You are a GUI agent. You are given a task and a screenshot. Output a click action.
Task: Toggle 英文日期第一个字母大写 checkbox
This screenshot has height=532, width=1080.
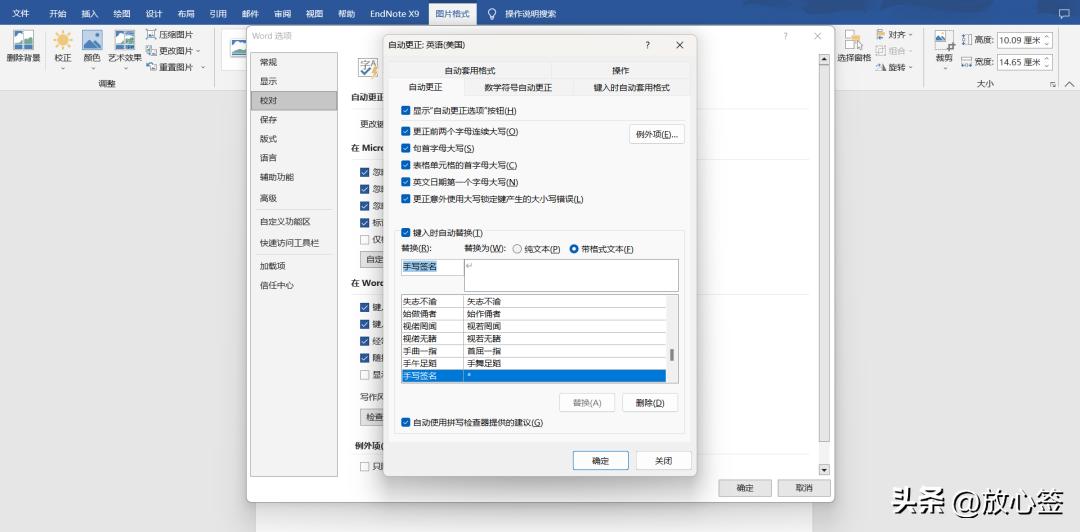point(406,182)
